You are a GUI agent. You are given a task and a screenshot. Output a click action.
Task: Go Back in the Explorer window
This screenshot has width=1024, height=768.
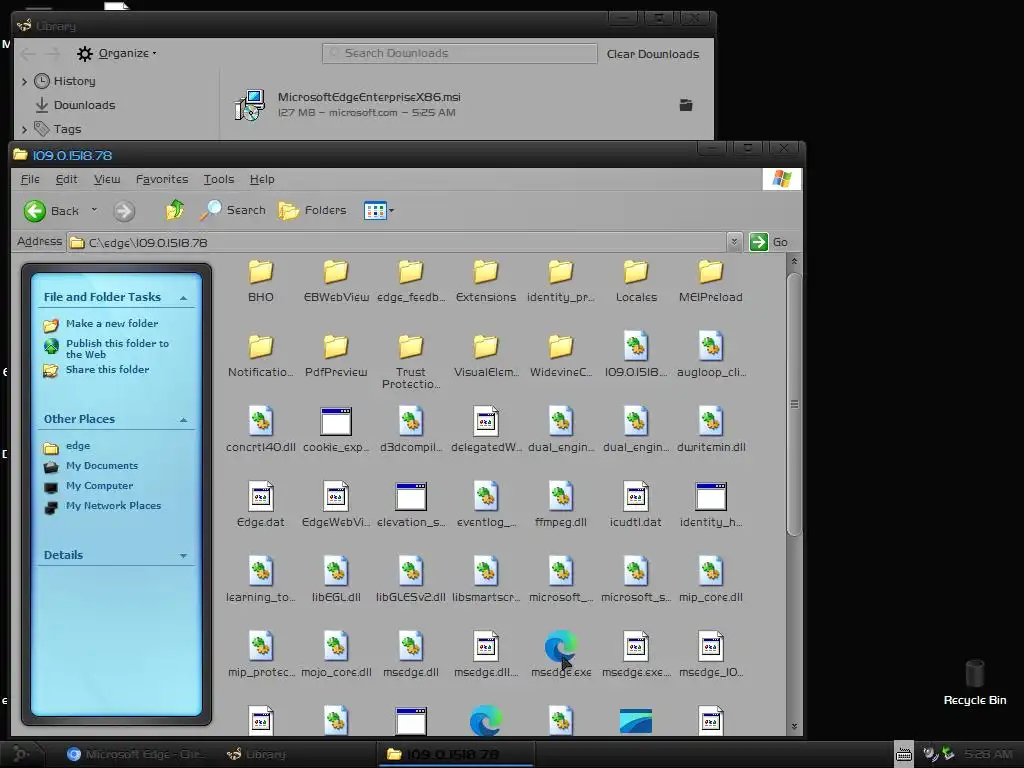coord(52,211)
